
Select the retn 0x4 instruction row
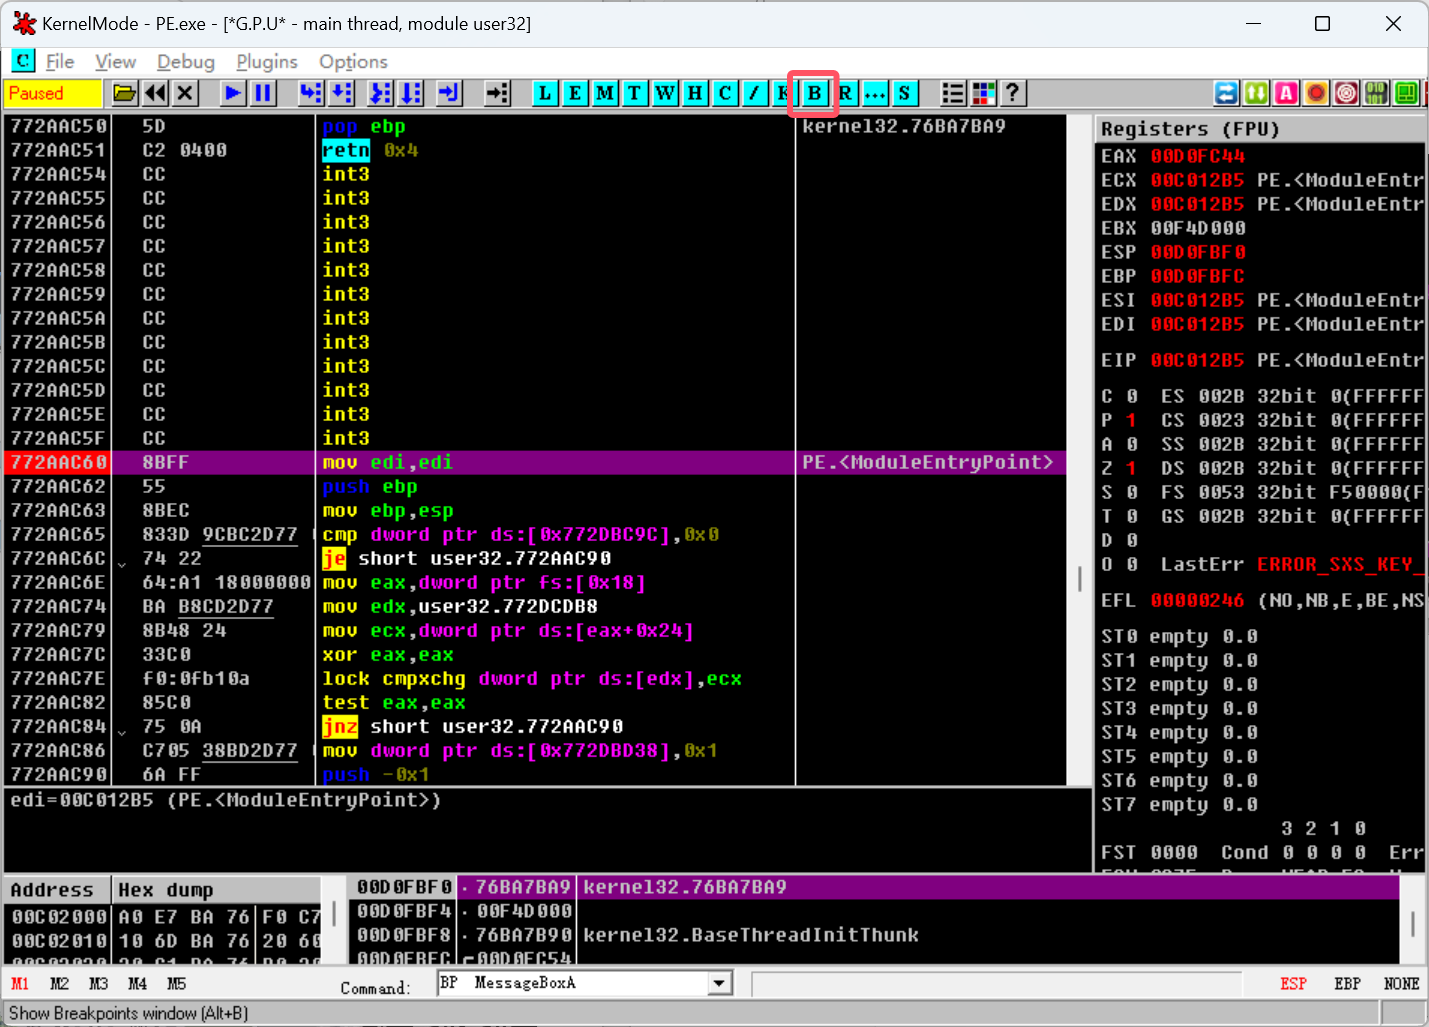pyautogui.click(x=535, y=150)
